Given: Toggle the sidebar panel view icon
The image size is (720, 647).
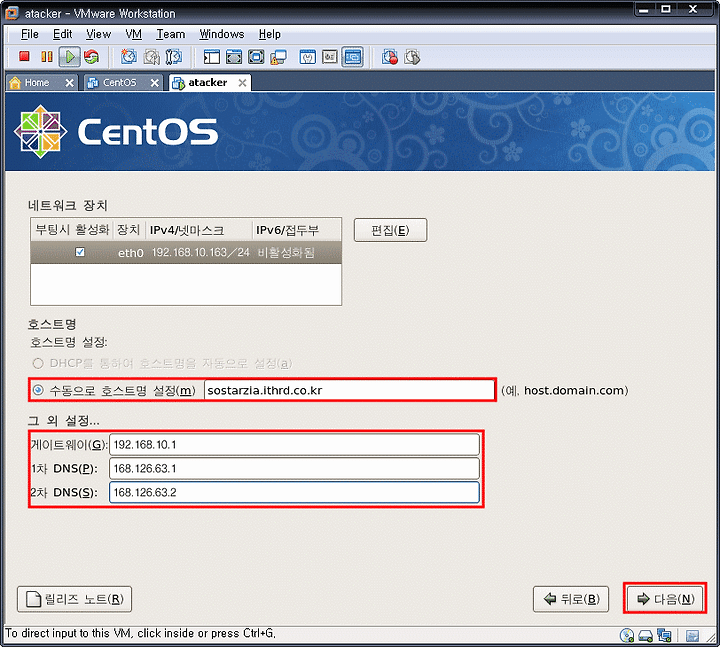Looking at the screenshot, I should (x=212, y=56).
